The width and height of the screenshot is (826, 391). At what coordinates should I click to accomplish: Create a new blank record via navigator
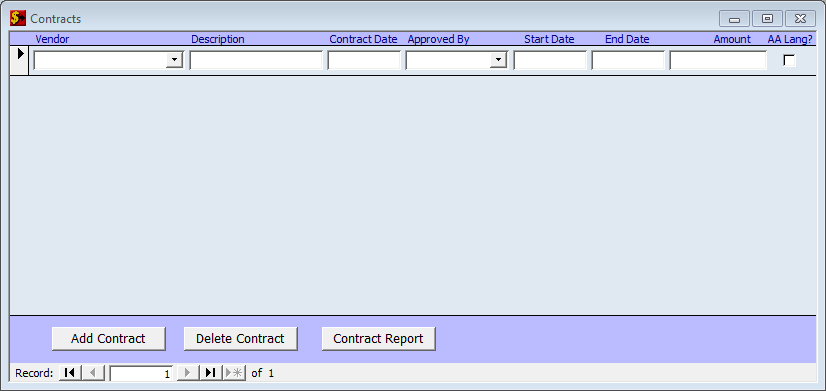tap(234, 373)
